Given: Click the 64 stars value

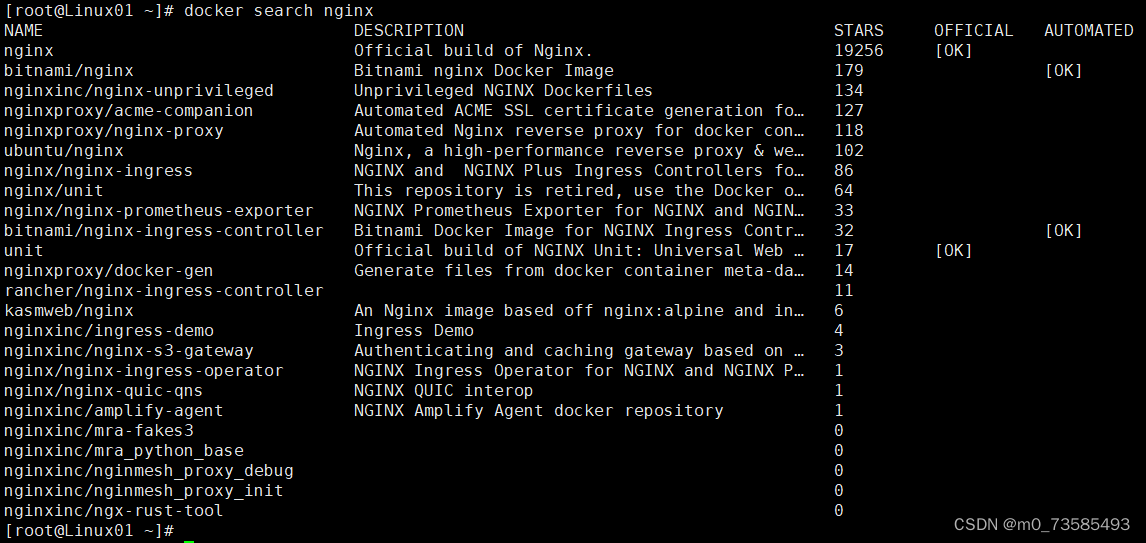Looking at the screenshot, I should coord(843,191).
